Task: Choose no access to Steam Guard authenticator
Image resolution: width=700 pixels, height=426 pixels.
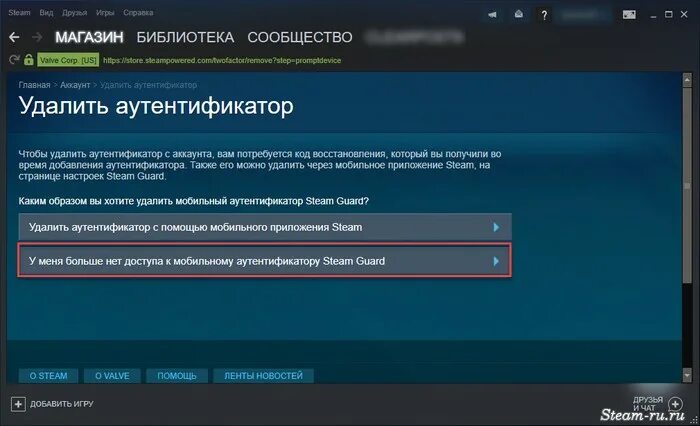Action: click(265, 261)
